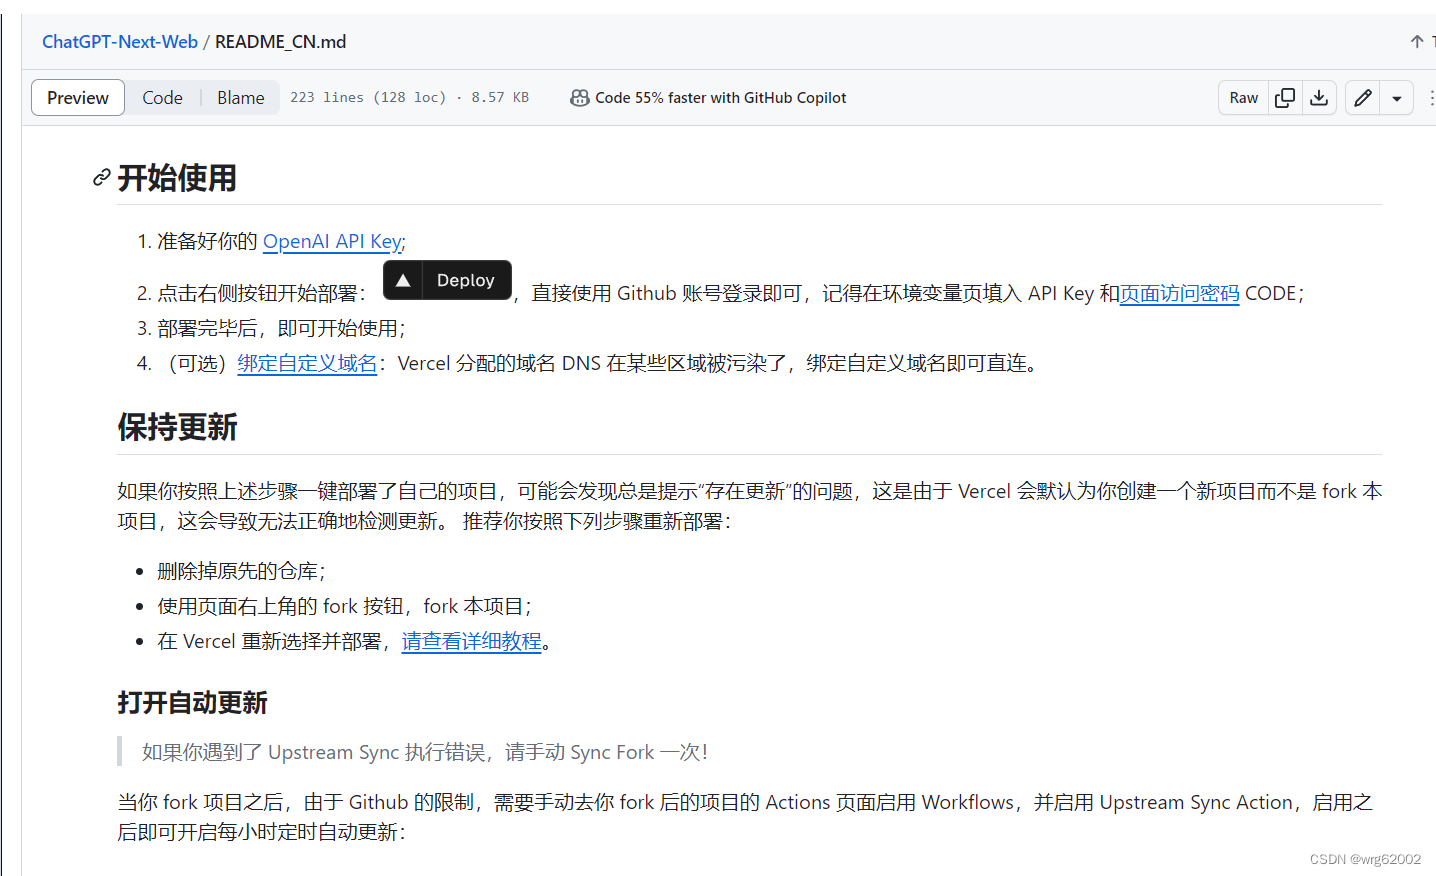Click the 打开自动更新 heading
The width and height of the screenshot is (1436, 876).
point(192,703)
